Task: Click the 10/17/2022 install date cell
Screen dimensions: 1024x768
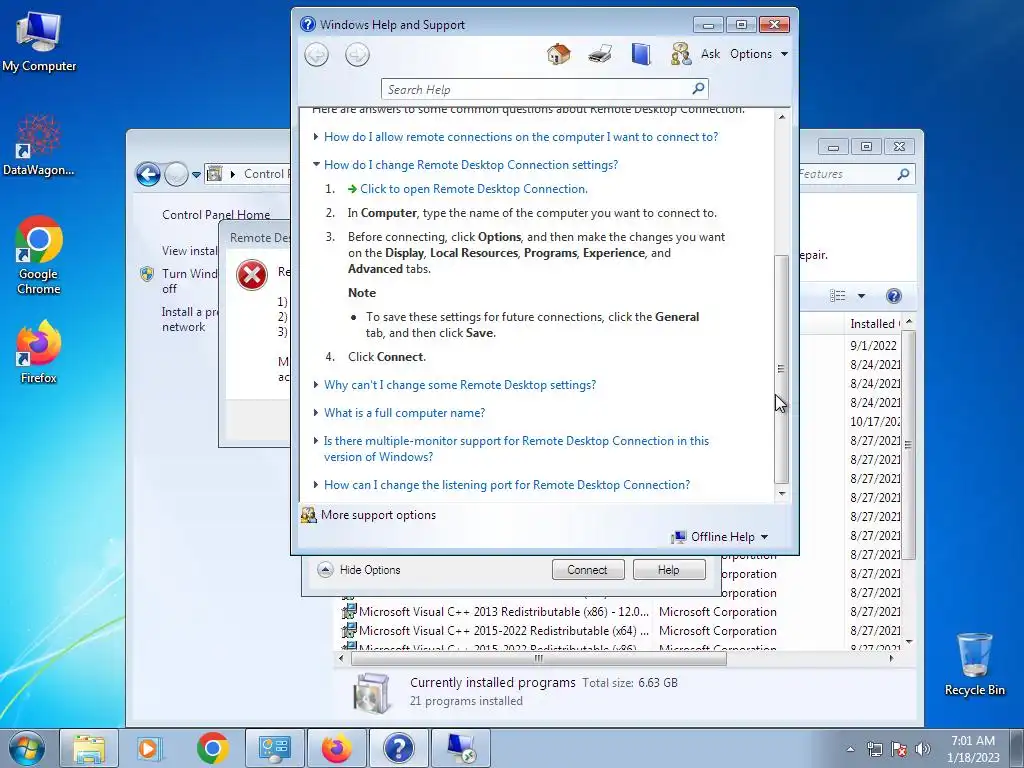Action: [874, 421]
